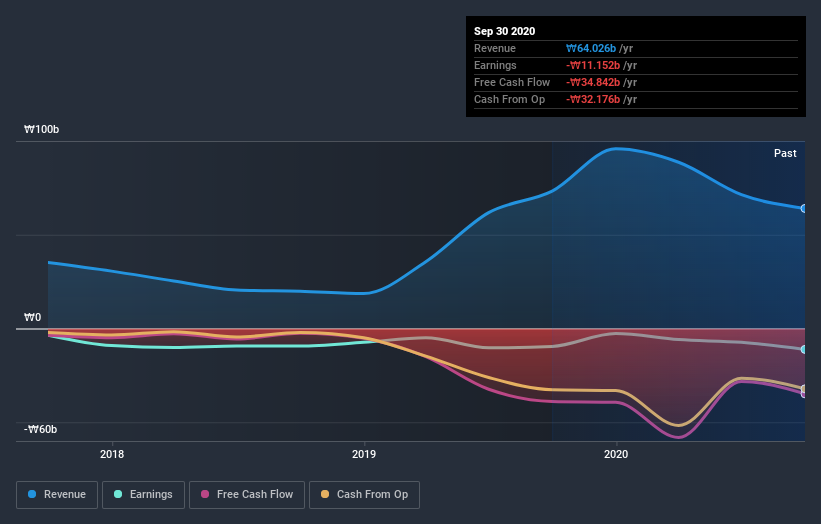The width and height of the screenshot is (821, 524).
Task: Click the Earnings label in the tooltip
Action: pos(495,65)
